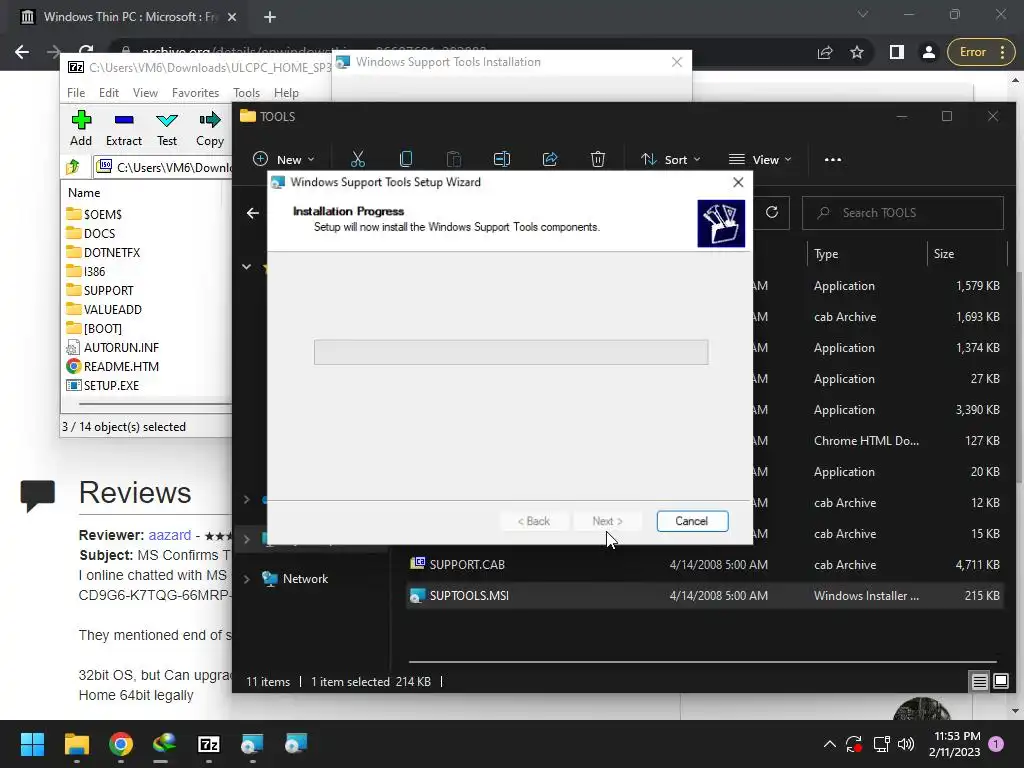Open View dropdown in Explorer toolbar

coord(760,159)
